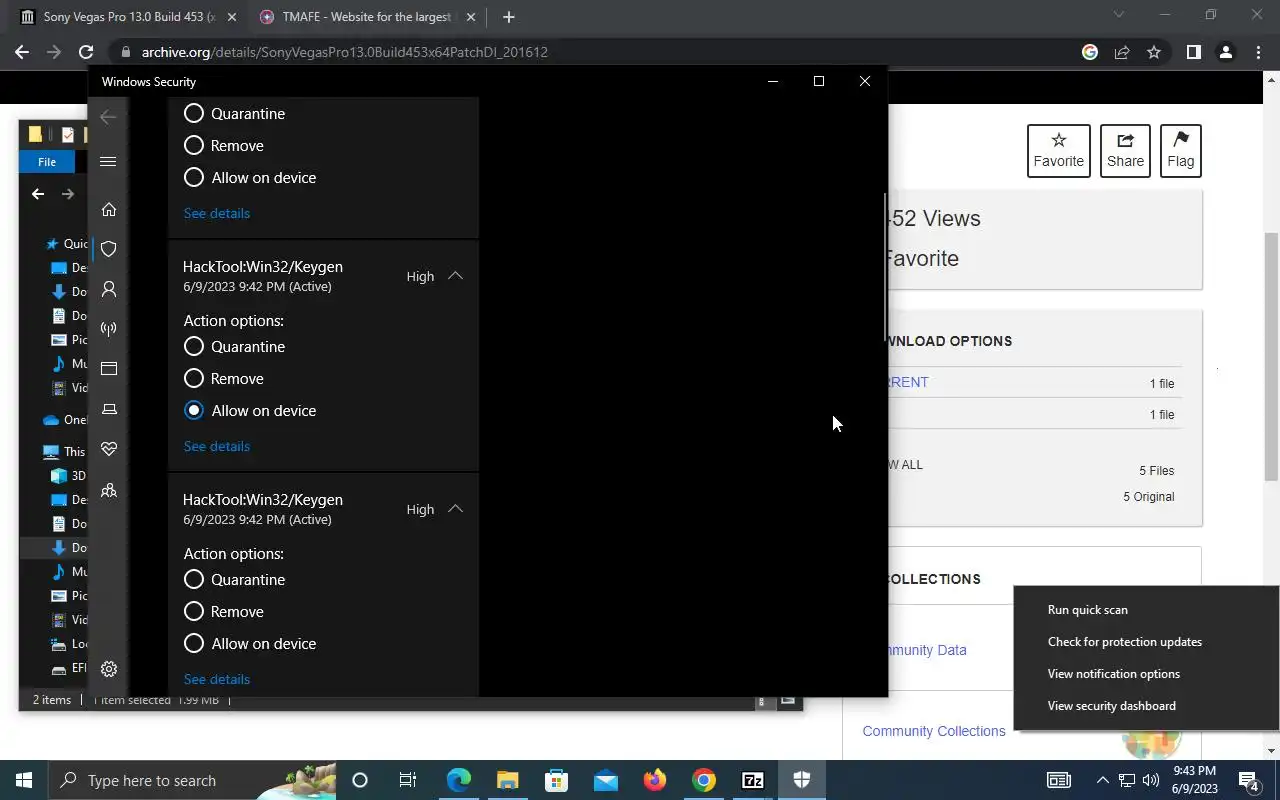Open Account protection person icon

(x=109, y=289)
